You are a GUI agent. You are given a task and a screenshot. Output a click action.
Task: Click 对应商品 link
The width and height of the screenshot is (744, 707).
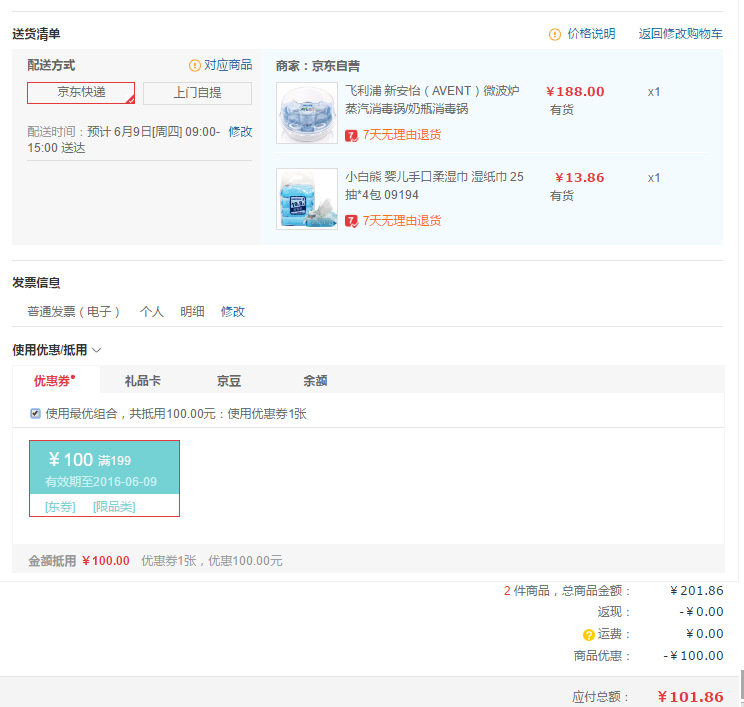point(228,65)
